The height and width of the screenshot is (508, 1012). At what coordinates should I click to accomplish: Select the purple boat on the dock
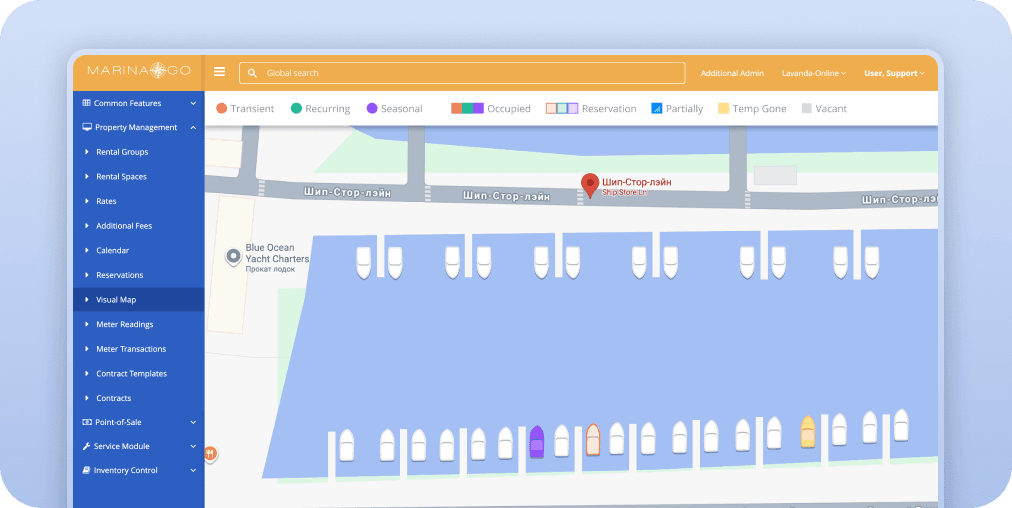click(537, 441)
